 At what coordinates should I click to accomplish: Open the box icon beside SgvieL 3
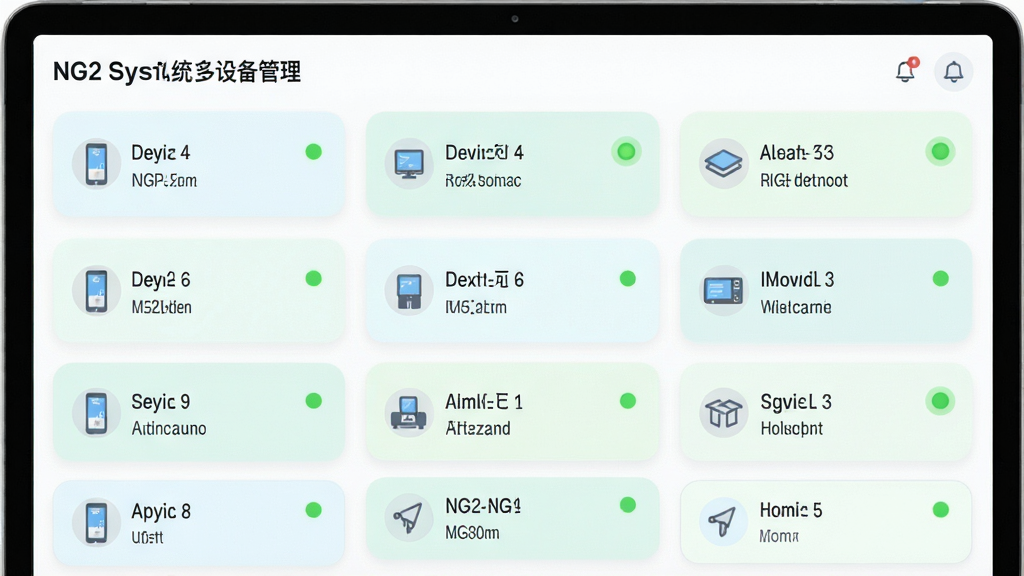pos(724,413)
